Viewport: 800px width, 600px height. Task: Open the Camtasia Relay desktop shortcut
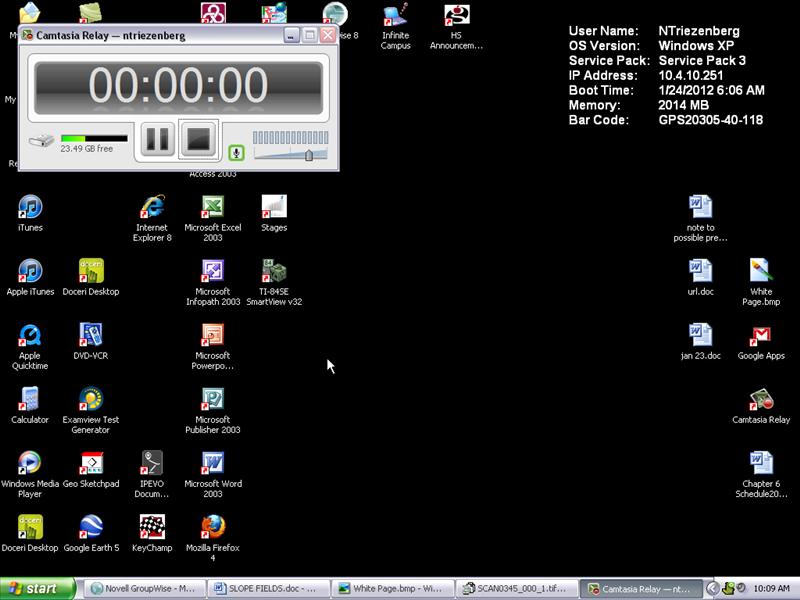(761, 406)
